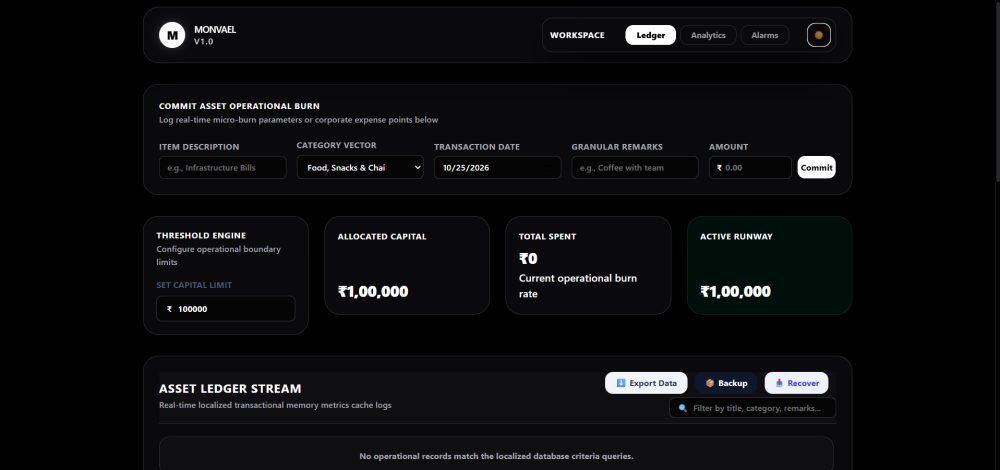The image size is (1000, 470).
Task: Click the download icon on Export Data
Action: [x=621, y=383]
